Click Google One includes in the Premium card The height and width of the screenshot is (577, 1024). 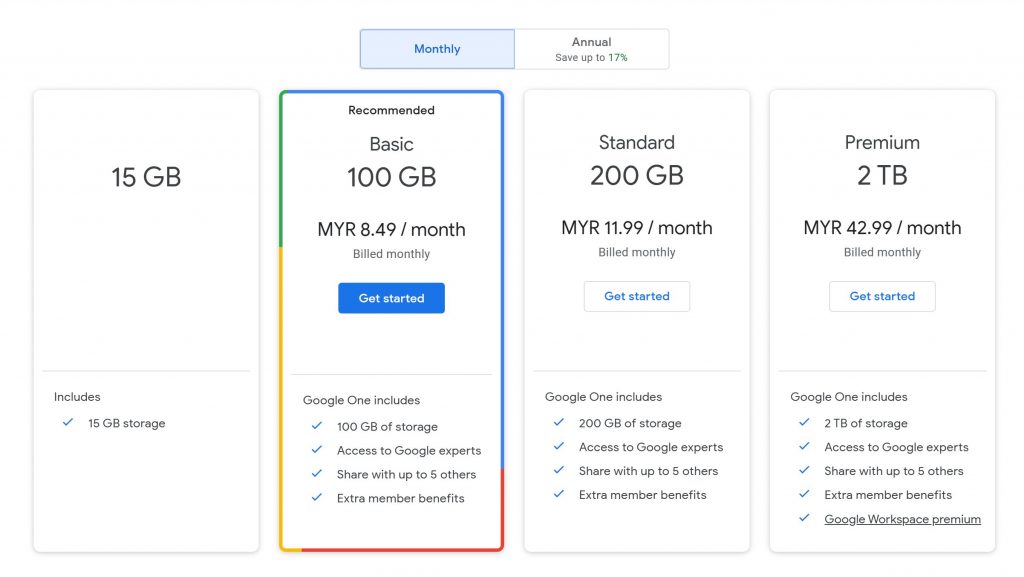(x=849, y=397)
